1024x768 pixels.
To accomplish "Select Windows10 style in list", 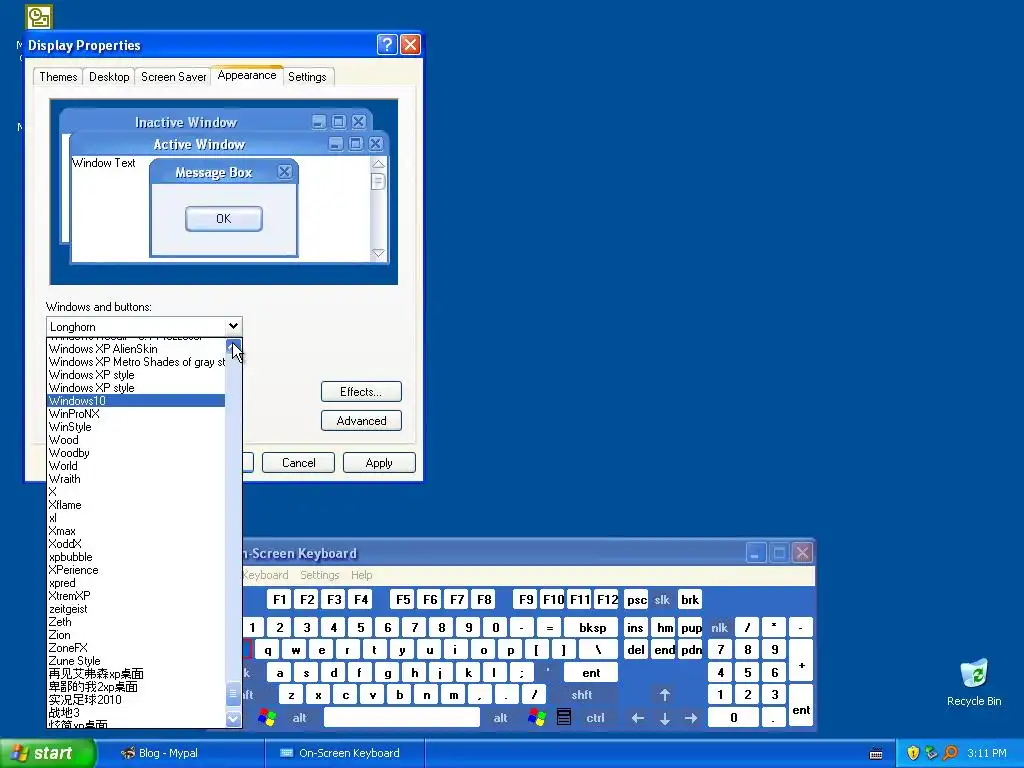I will pyautogui.click(x=136, y=401).
